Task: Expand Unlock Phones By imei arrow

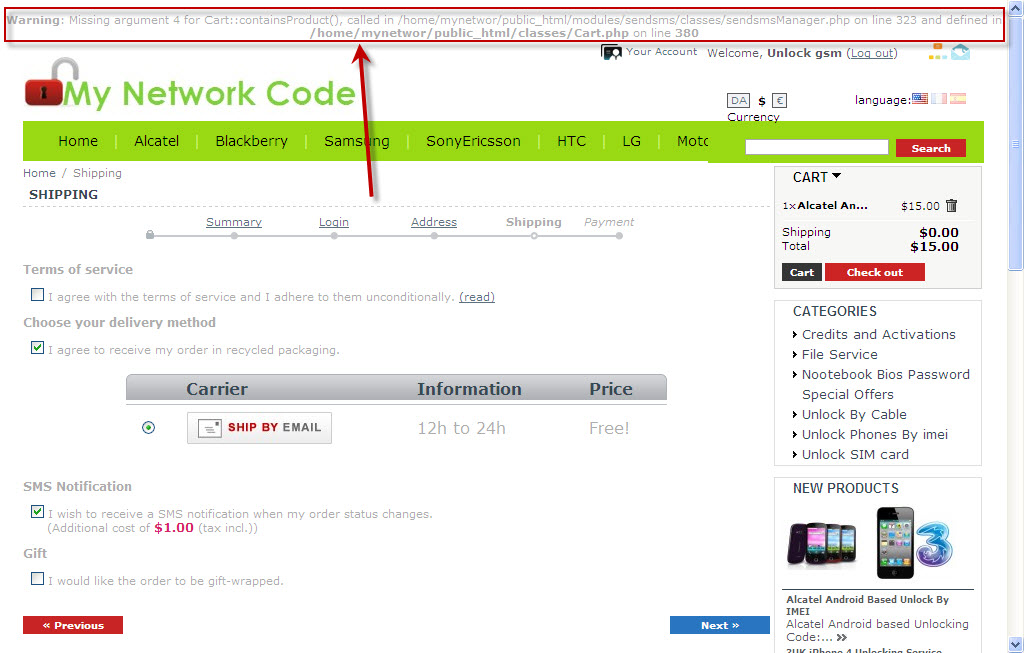Action: click(x=795, y=435)
